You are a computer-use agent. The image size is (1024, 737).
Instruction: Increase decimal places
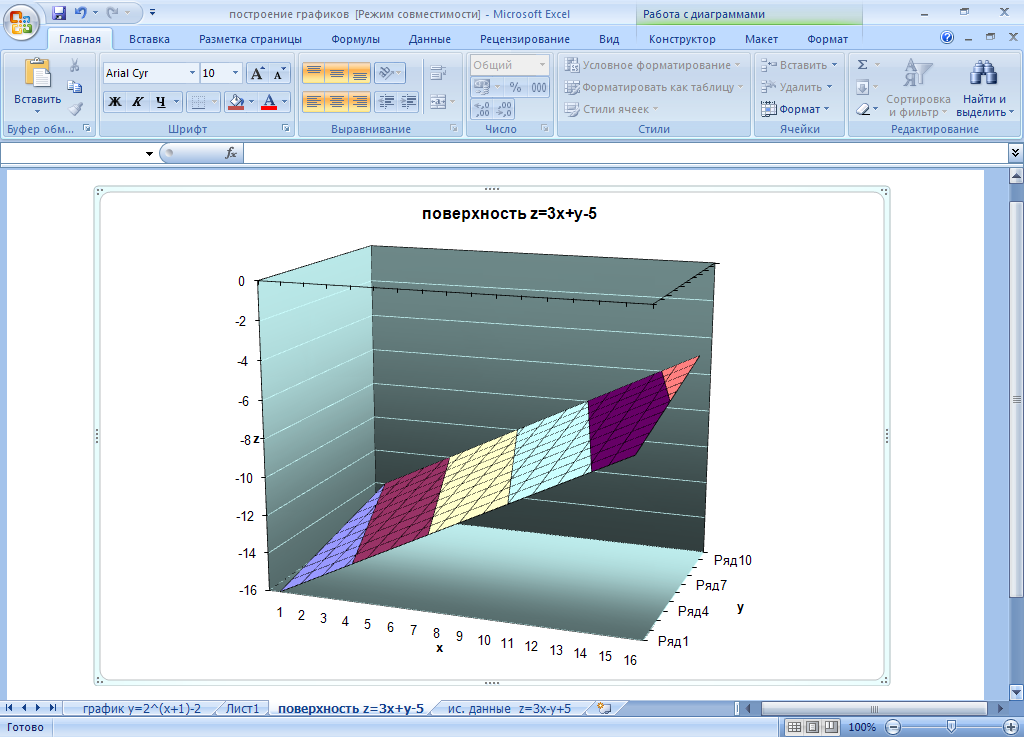(482, 109)
